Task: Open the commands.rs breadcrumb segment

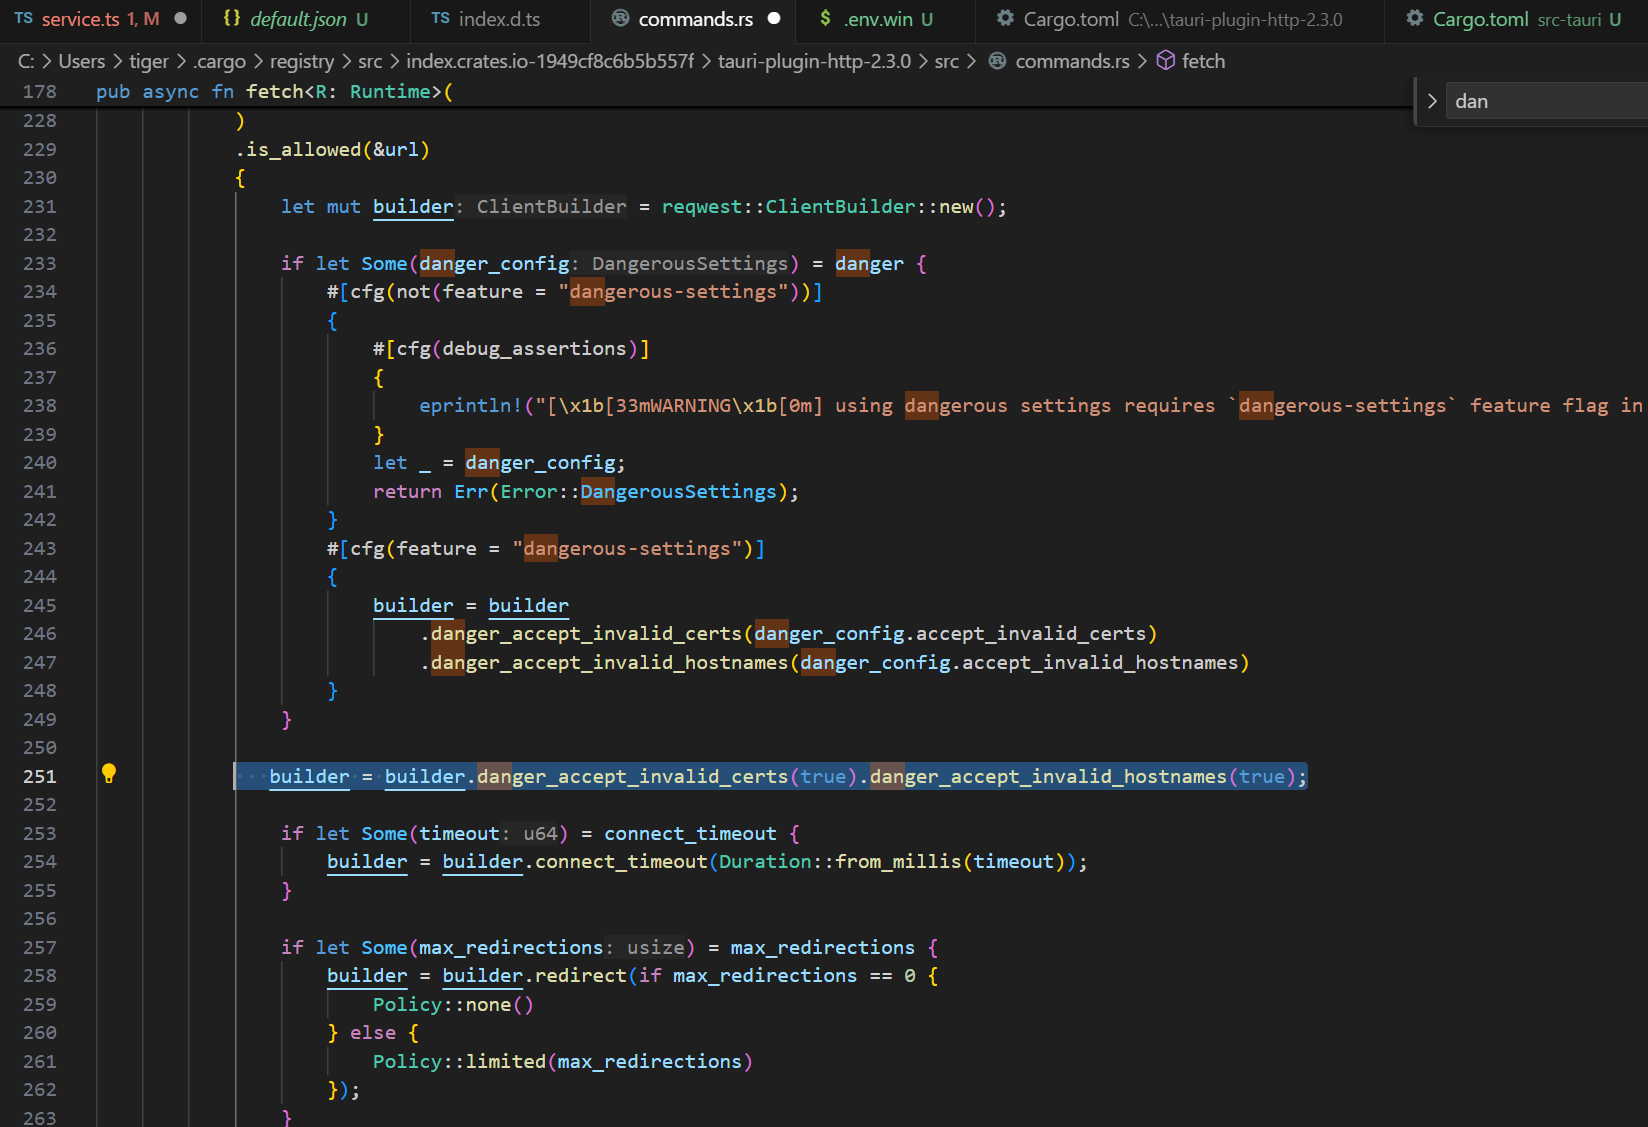Action: tap(1072, 61)
